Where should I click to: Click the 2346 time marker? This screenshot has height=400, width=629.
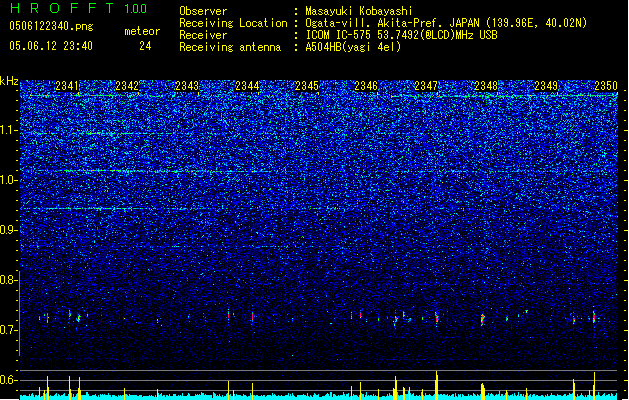366,86
